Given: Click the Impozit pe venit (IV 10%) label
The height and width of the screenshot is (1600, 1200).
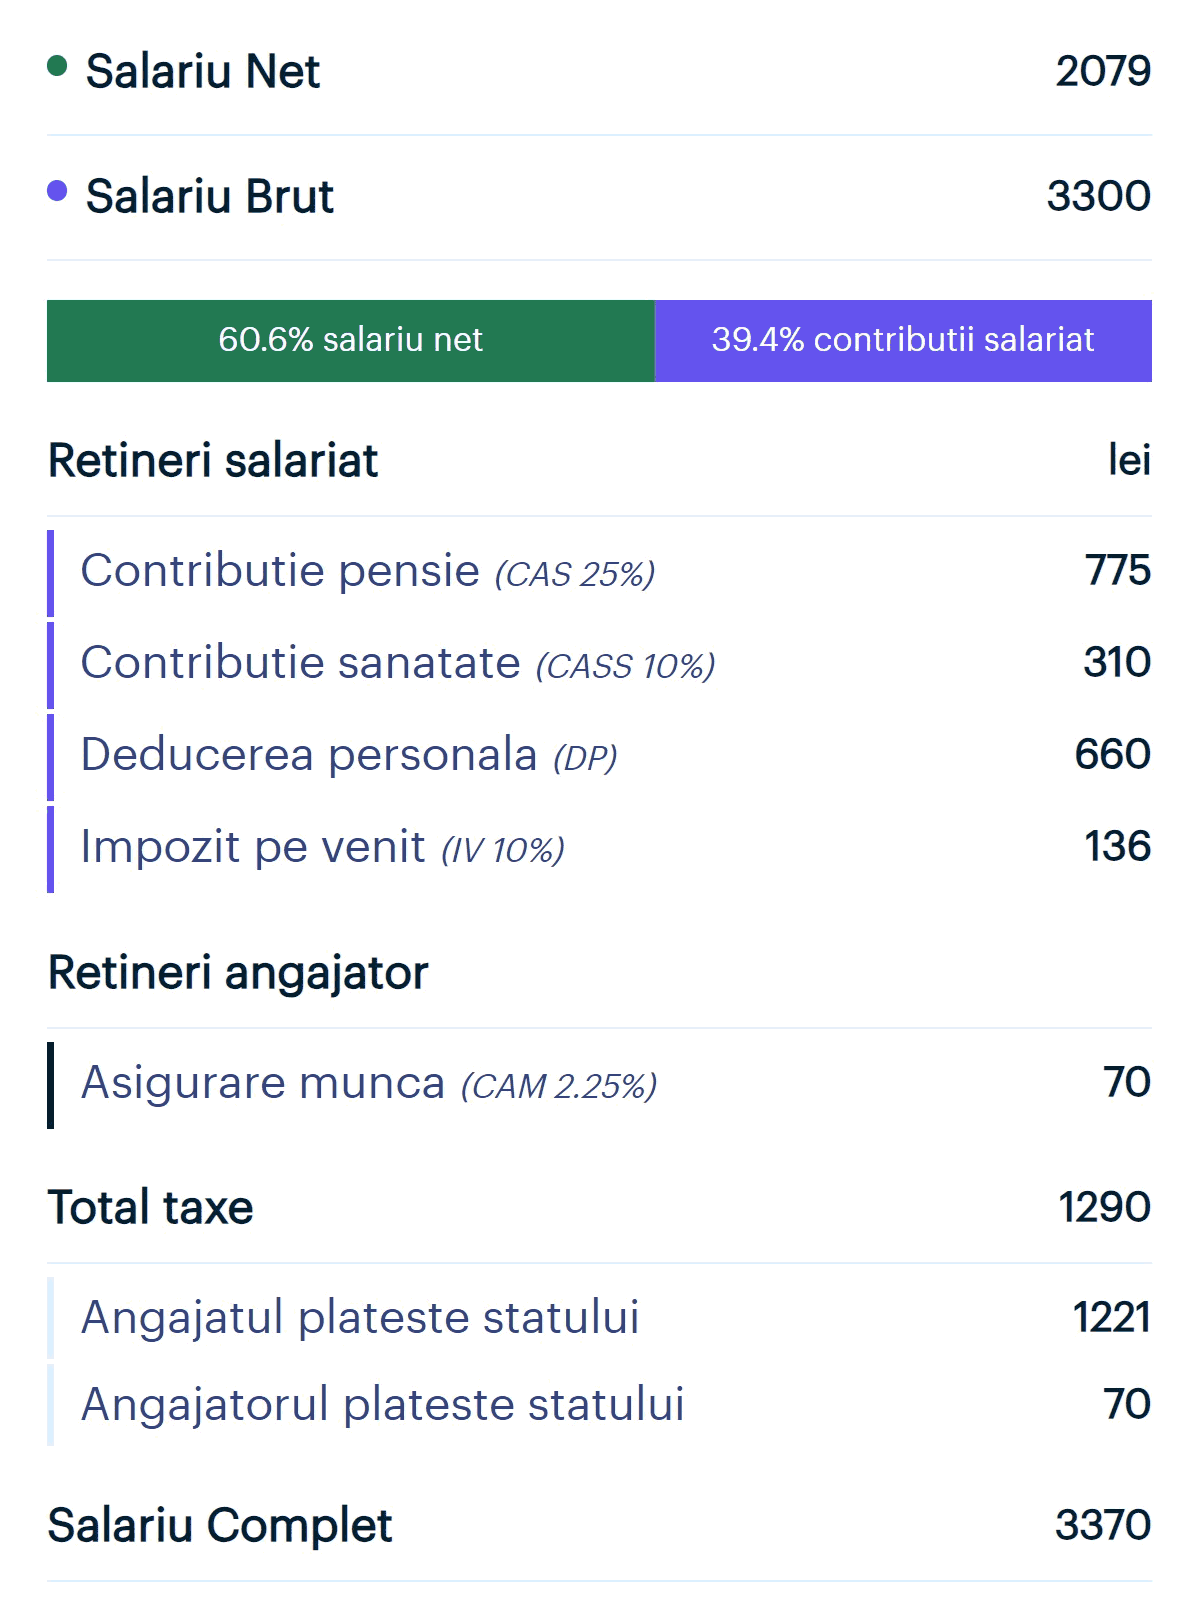Looking at the screenshot, I should click(x=322, y=848).
